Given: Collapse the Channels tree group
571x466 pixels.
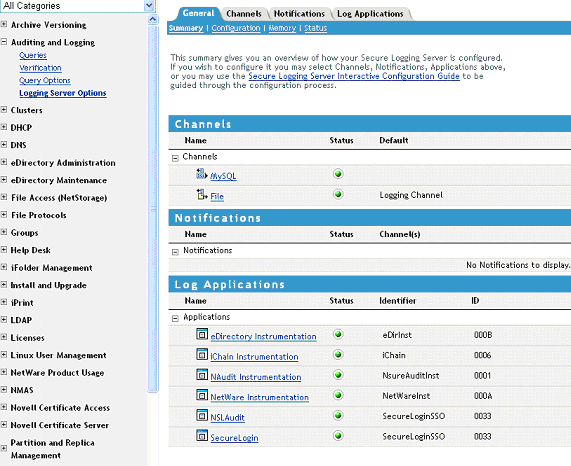Looking at the screenshot, I should click(x=175, y=158).
